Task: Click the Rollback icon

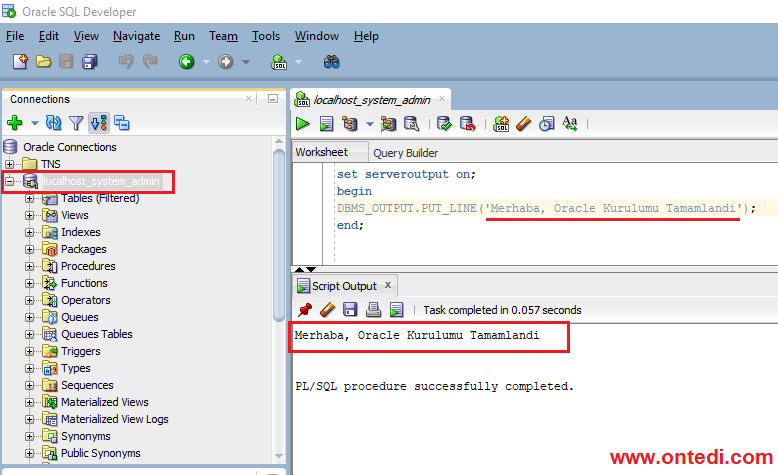Action: [467, 124]
